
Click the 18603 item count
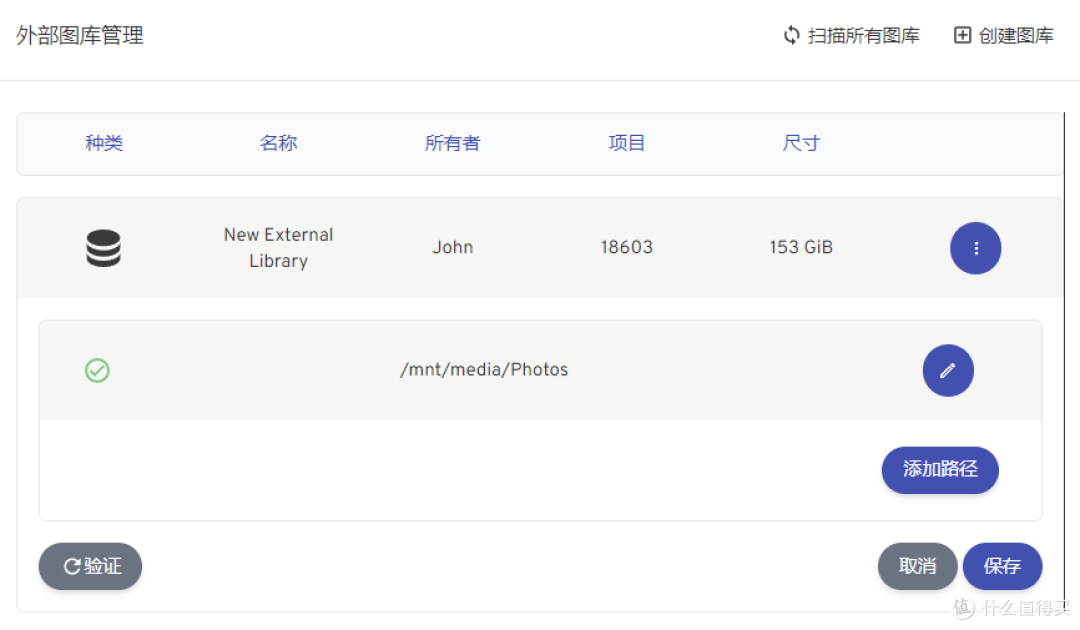[x=627, y=248]
